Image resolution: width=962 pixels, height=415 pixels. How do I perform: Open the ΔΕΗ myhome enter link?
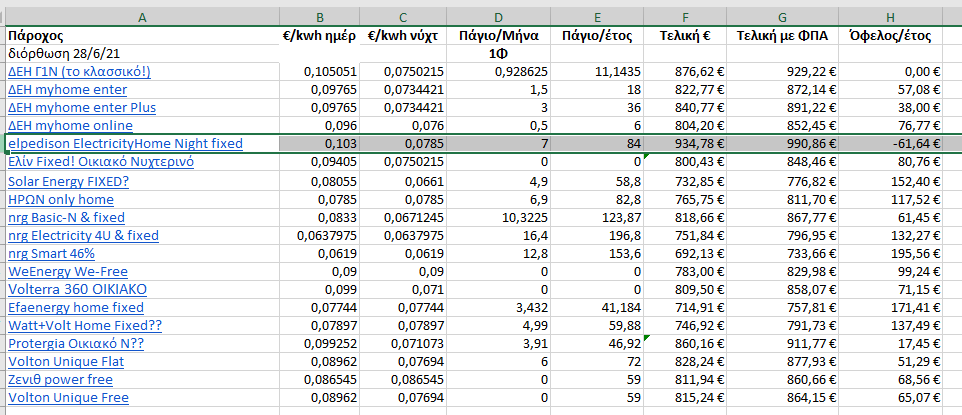pyautogui.click(x=67, y=90)
